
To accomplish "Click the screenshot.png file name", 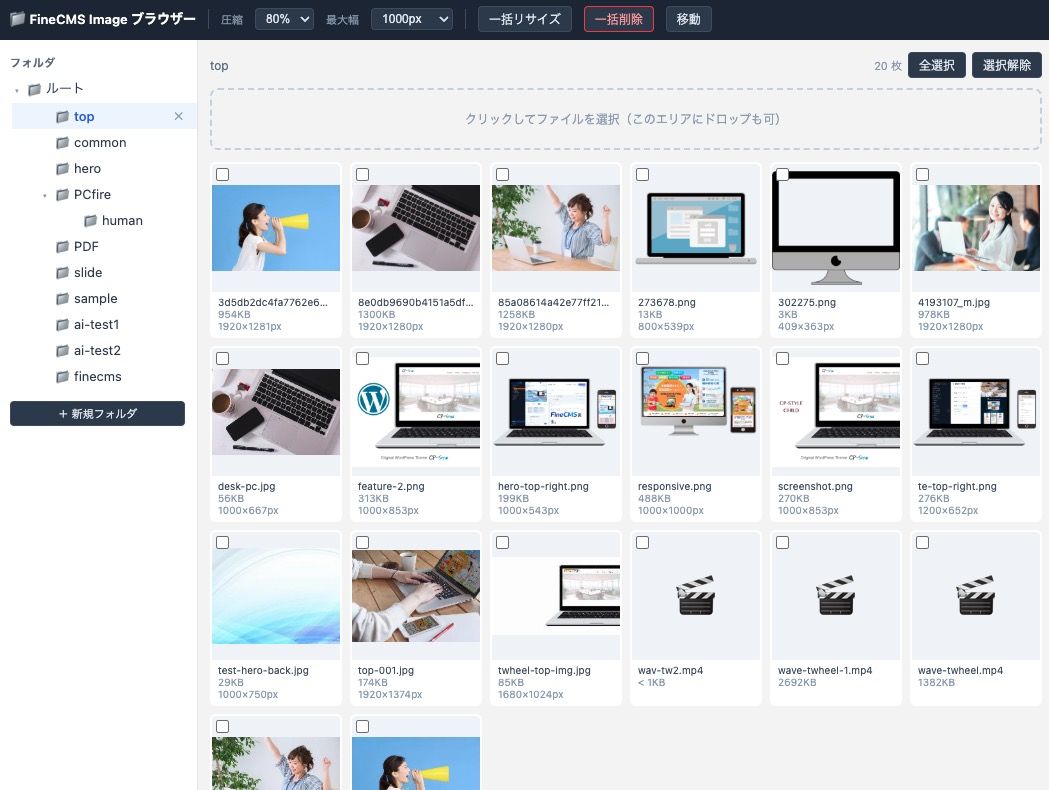I will 815,486.
